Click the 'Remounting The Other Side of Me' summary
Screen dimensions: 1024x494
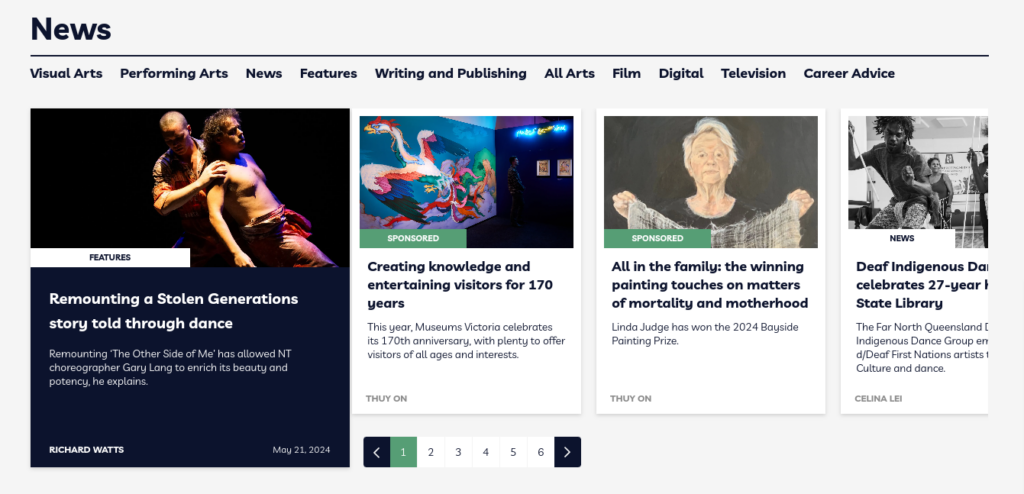[170, 368]
